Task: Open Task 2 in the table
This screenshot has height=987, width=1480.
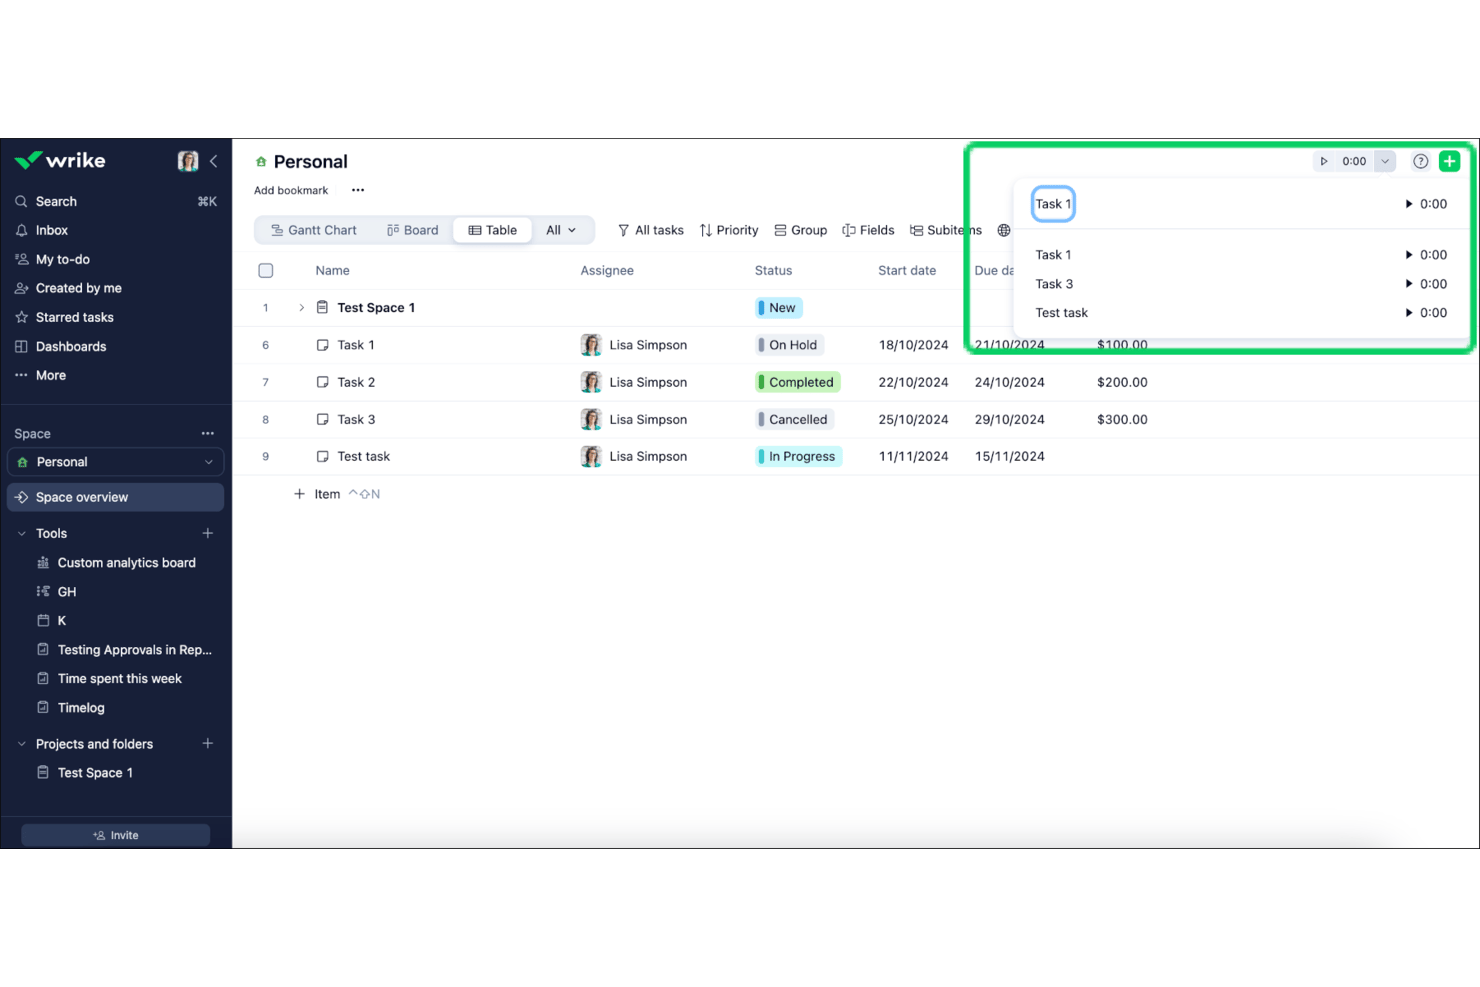Action: pyautogui.click(x=356, y=382)
